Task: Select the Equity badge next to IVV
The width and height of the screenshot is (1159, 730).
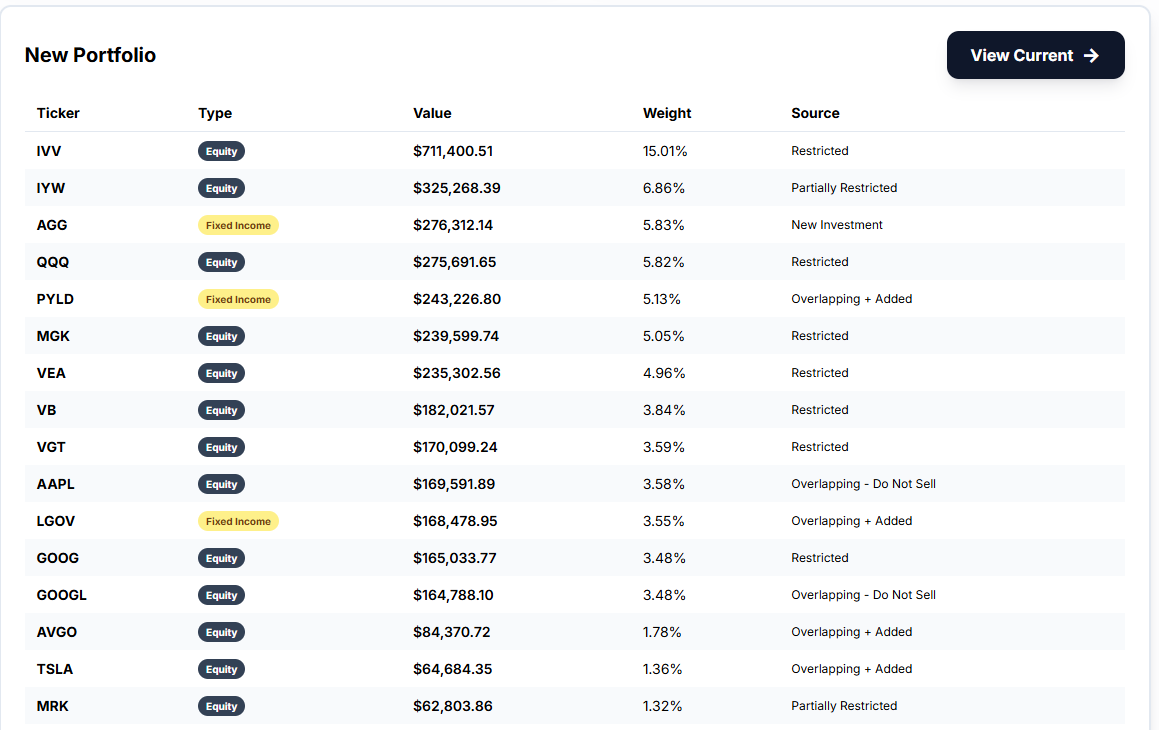Action: (x=221, y=151)
